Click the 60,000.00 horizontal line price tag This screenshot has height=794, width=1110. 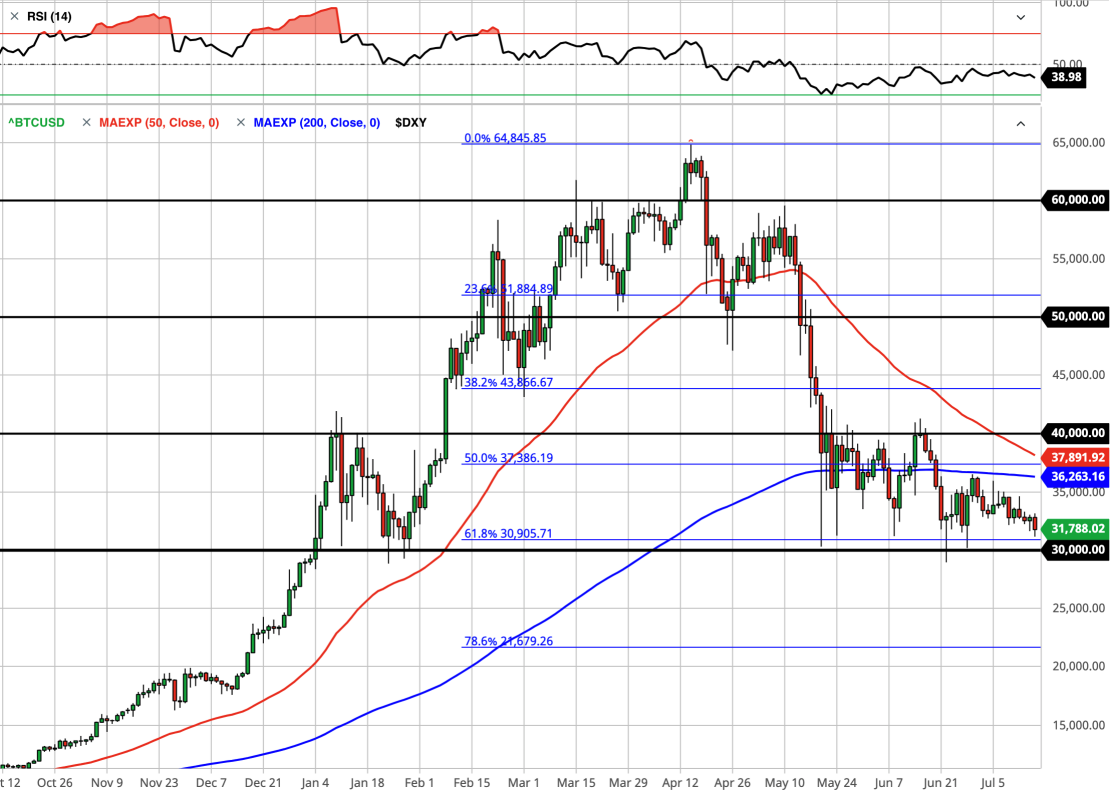1075,200
